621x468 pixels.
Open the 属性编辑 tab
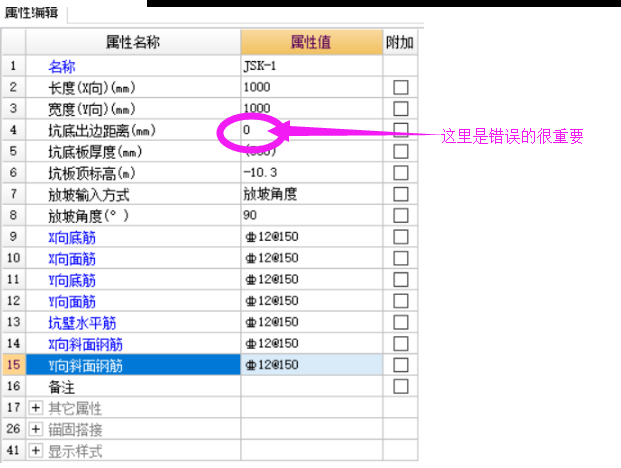click(x=32, y=13)
